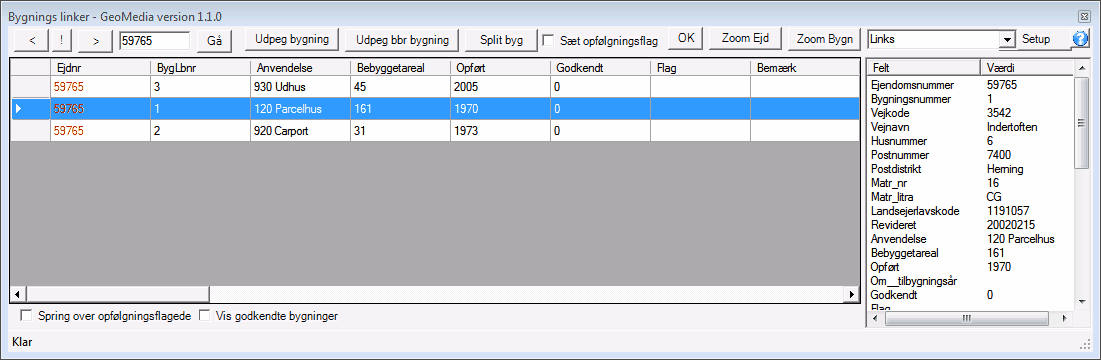Click the grid horizontal scrollbar thumb
The height and width of the screenshot is (360, 1101).
[x=118, y=294]
